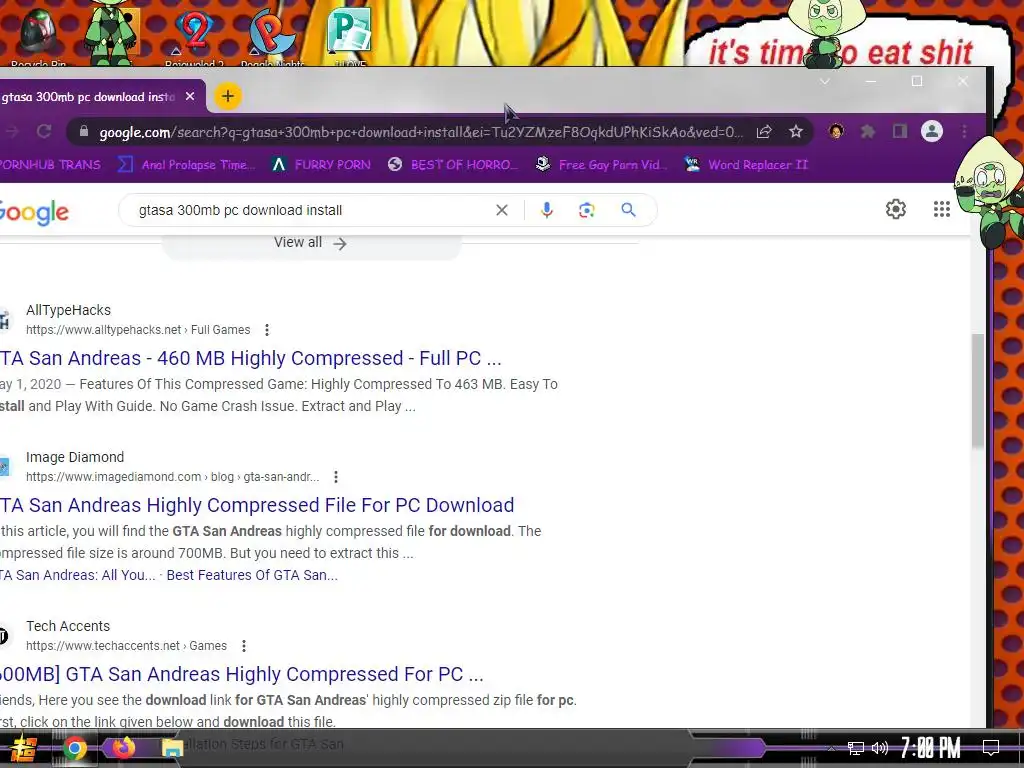
Task: Click AllTypeHacks site name
Action: pyautogui.click(x=69, y=310)
